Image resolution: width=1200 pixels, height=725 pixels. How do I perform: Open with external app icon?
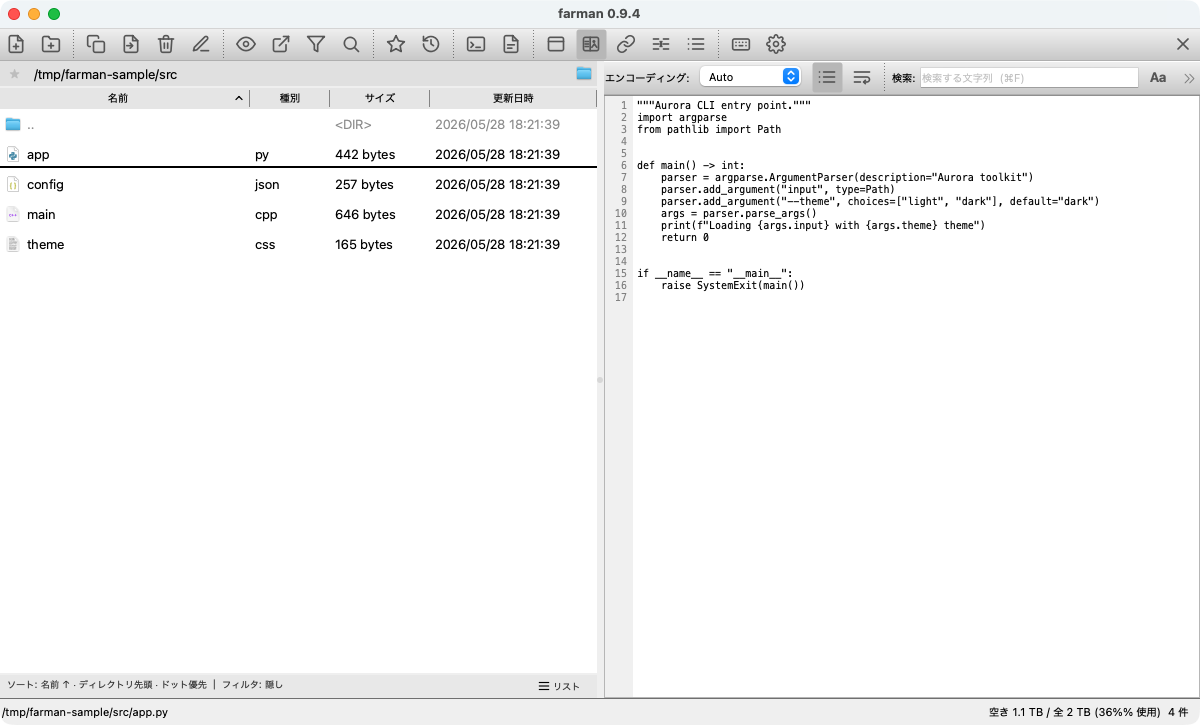tap(281, 44)
